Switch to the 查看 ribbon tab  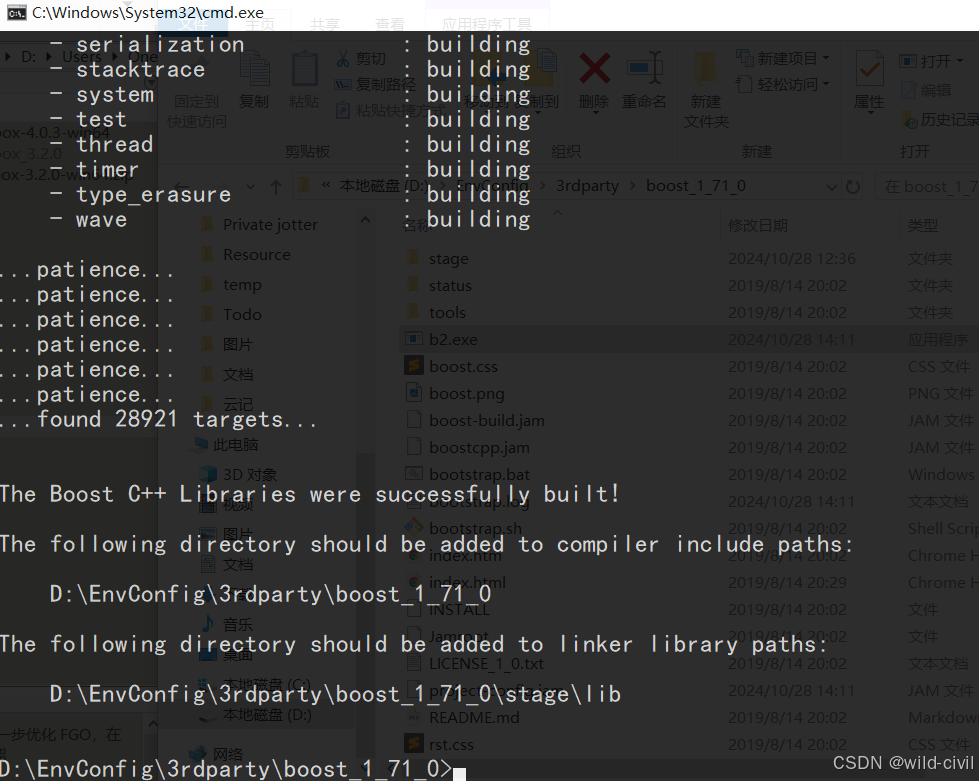pos(389,26)
